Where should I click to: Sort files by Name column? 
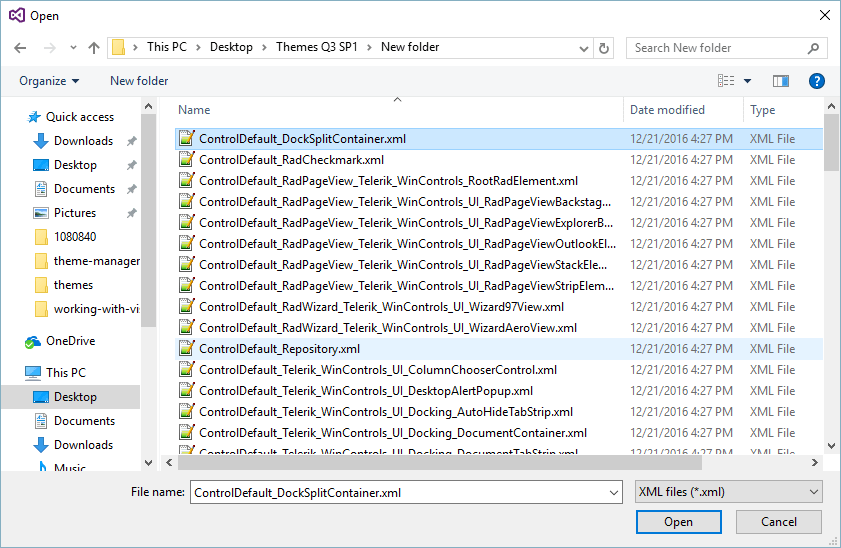coord(194,110)
